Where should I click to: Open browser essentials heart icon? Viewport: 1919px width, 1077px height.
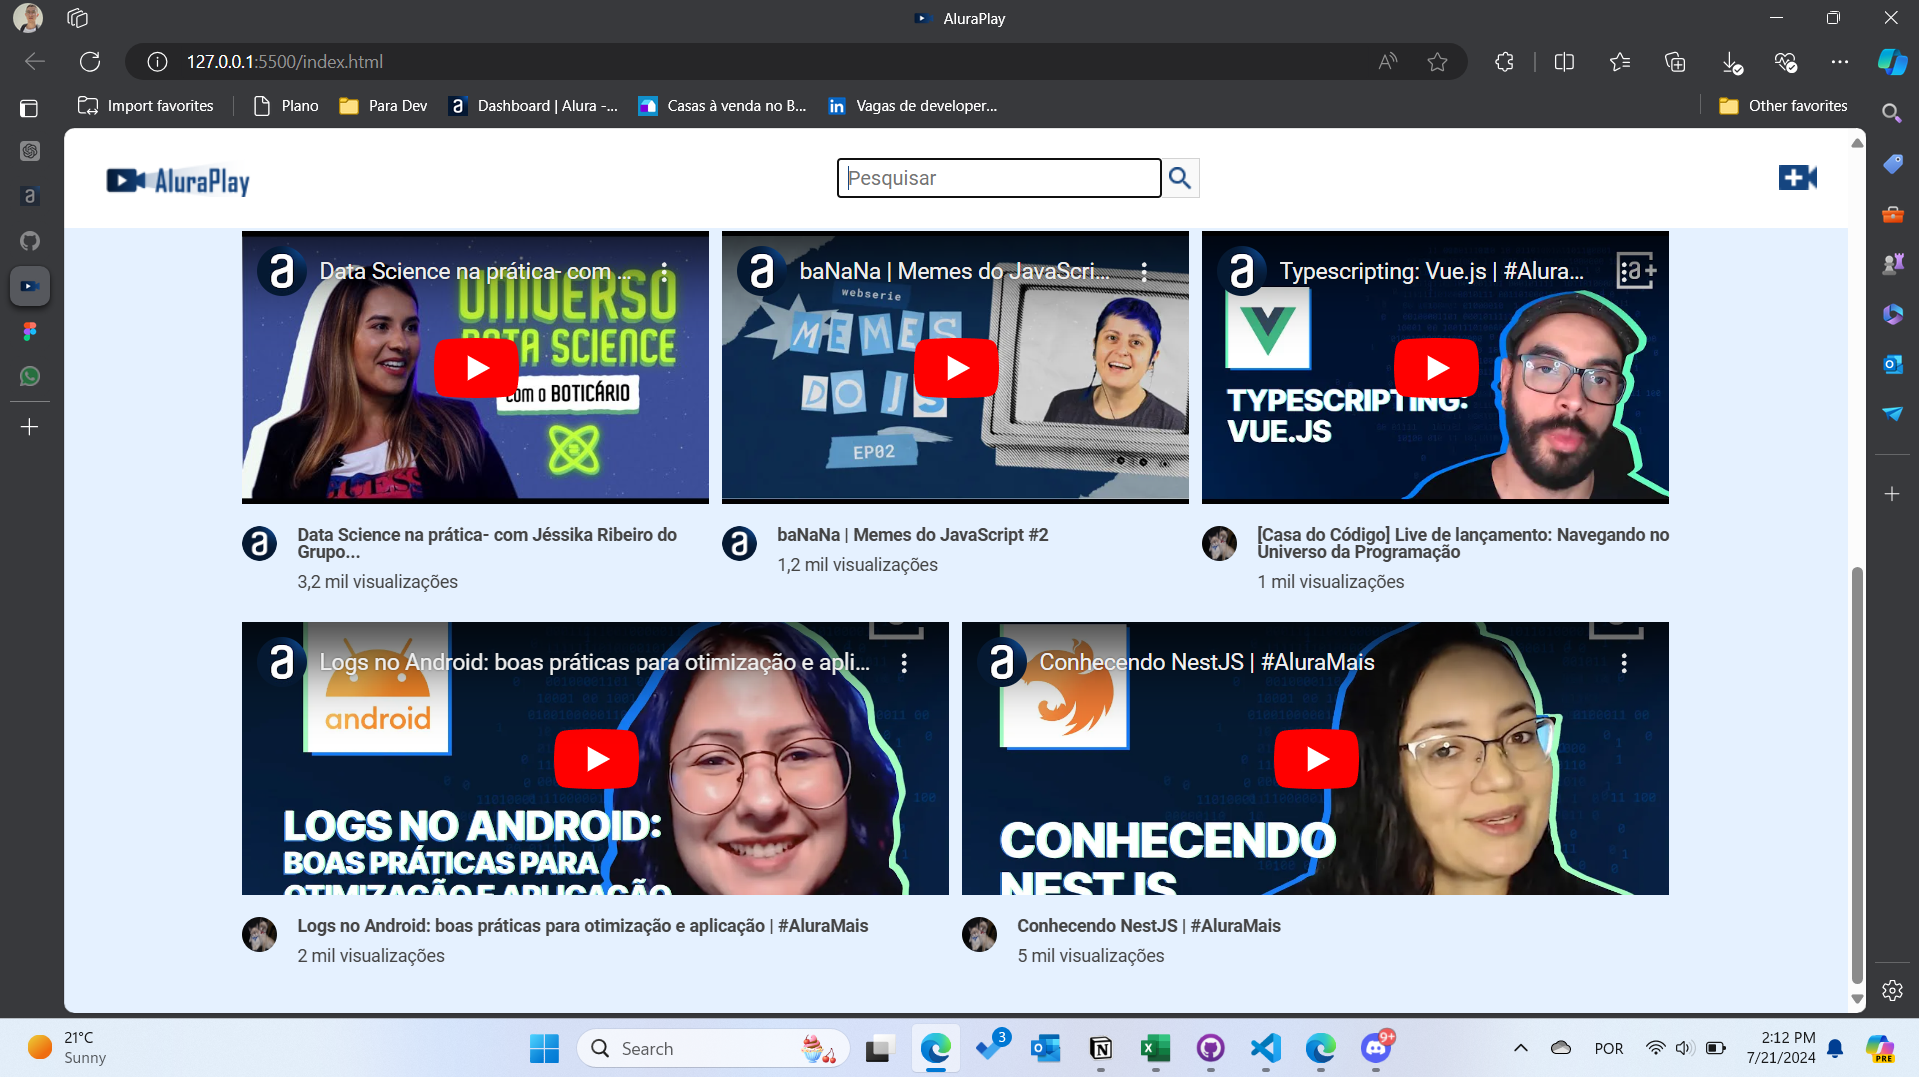pos(1785,62)
